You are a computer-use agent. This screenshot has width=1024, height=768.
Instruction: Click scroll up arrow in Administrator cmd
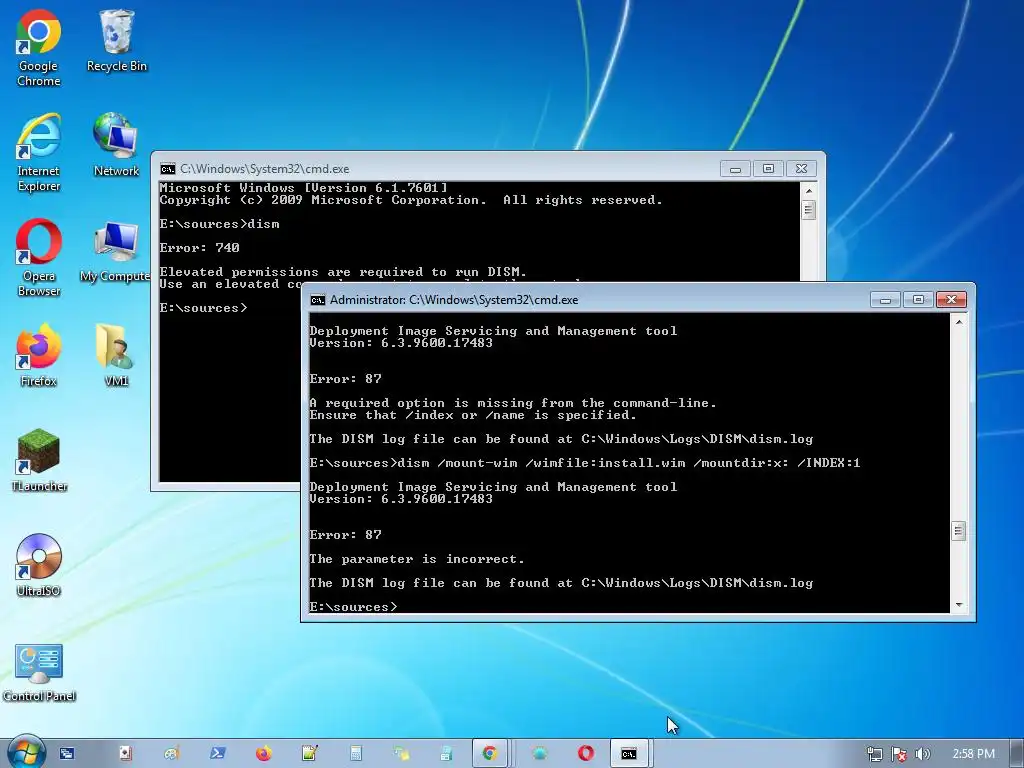959,322
